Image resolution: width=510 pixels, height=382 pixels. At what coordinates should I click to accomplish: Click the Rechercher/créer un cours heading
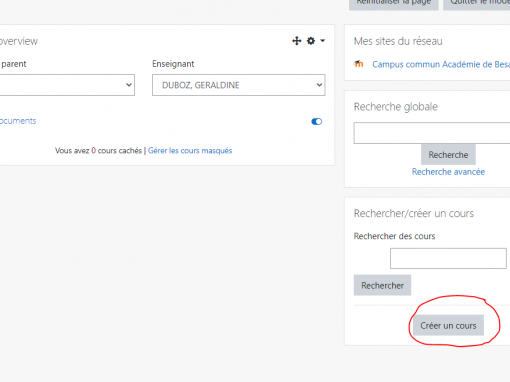click(x=414, y=213)
